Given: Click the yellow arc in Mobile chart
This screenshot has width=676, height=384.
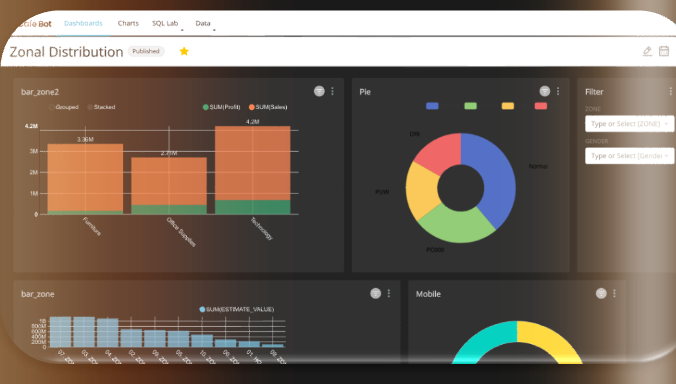Looking at the screenshot, I should (x=550, y=340).
